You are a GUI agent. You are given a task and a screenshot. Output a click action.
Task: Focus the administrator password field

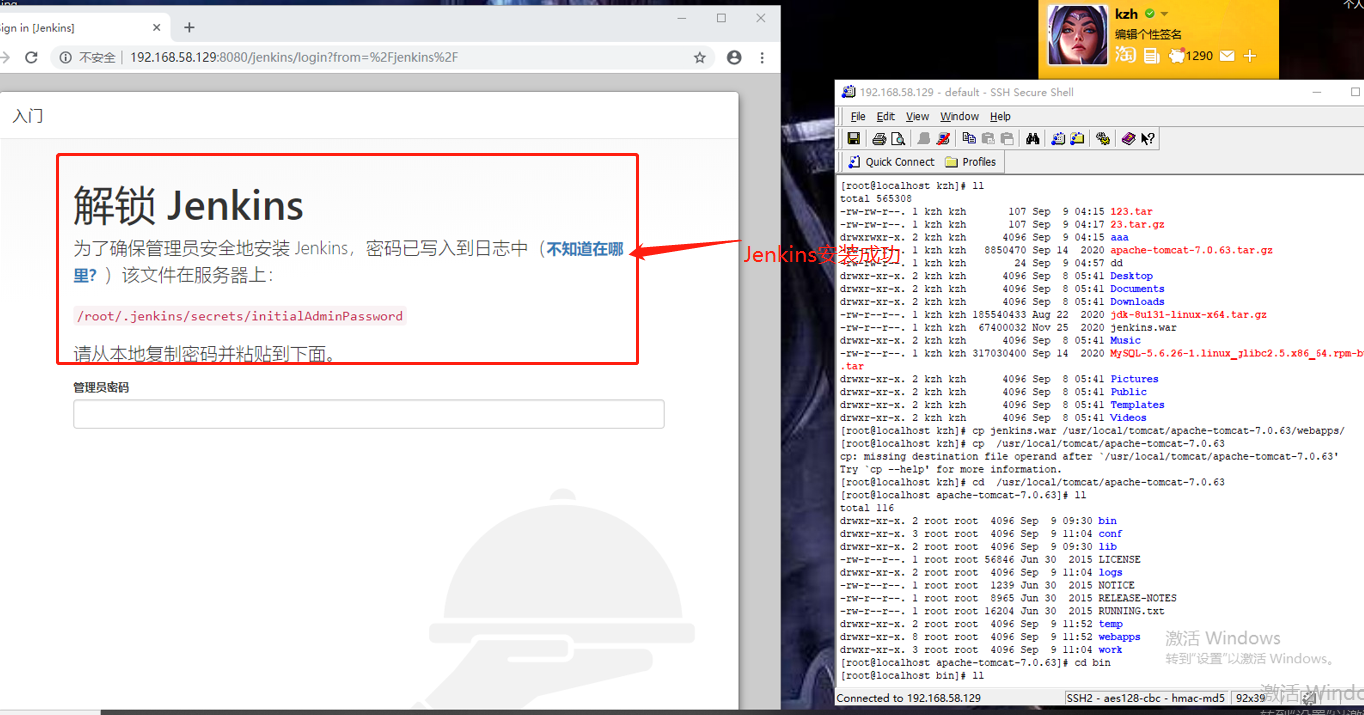coord(368,414)
